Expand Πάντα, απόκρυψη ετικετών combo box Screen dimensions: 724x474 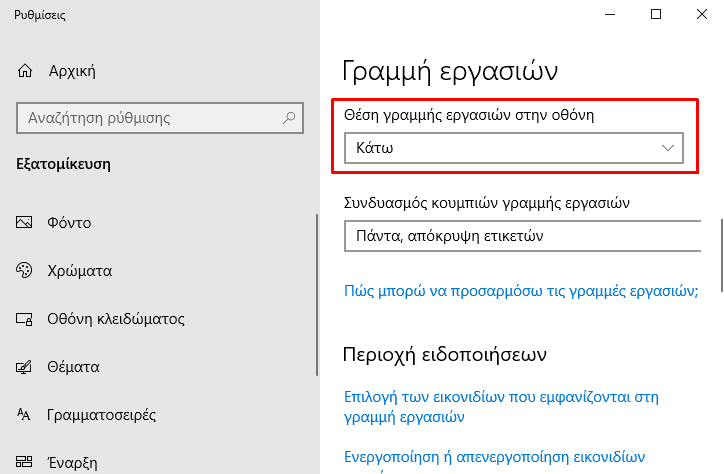523,236
